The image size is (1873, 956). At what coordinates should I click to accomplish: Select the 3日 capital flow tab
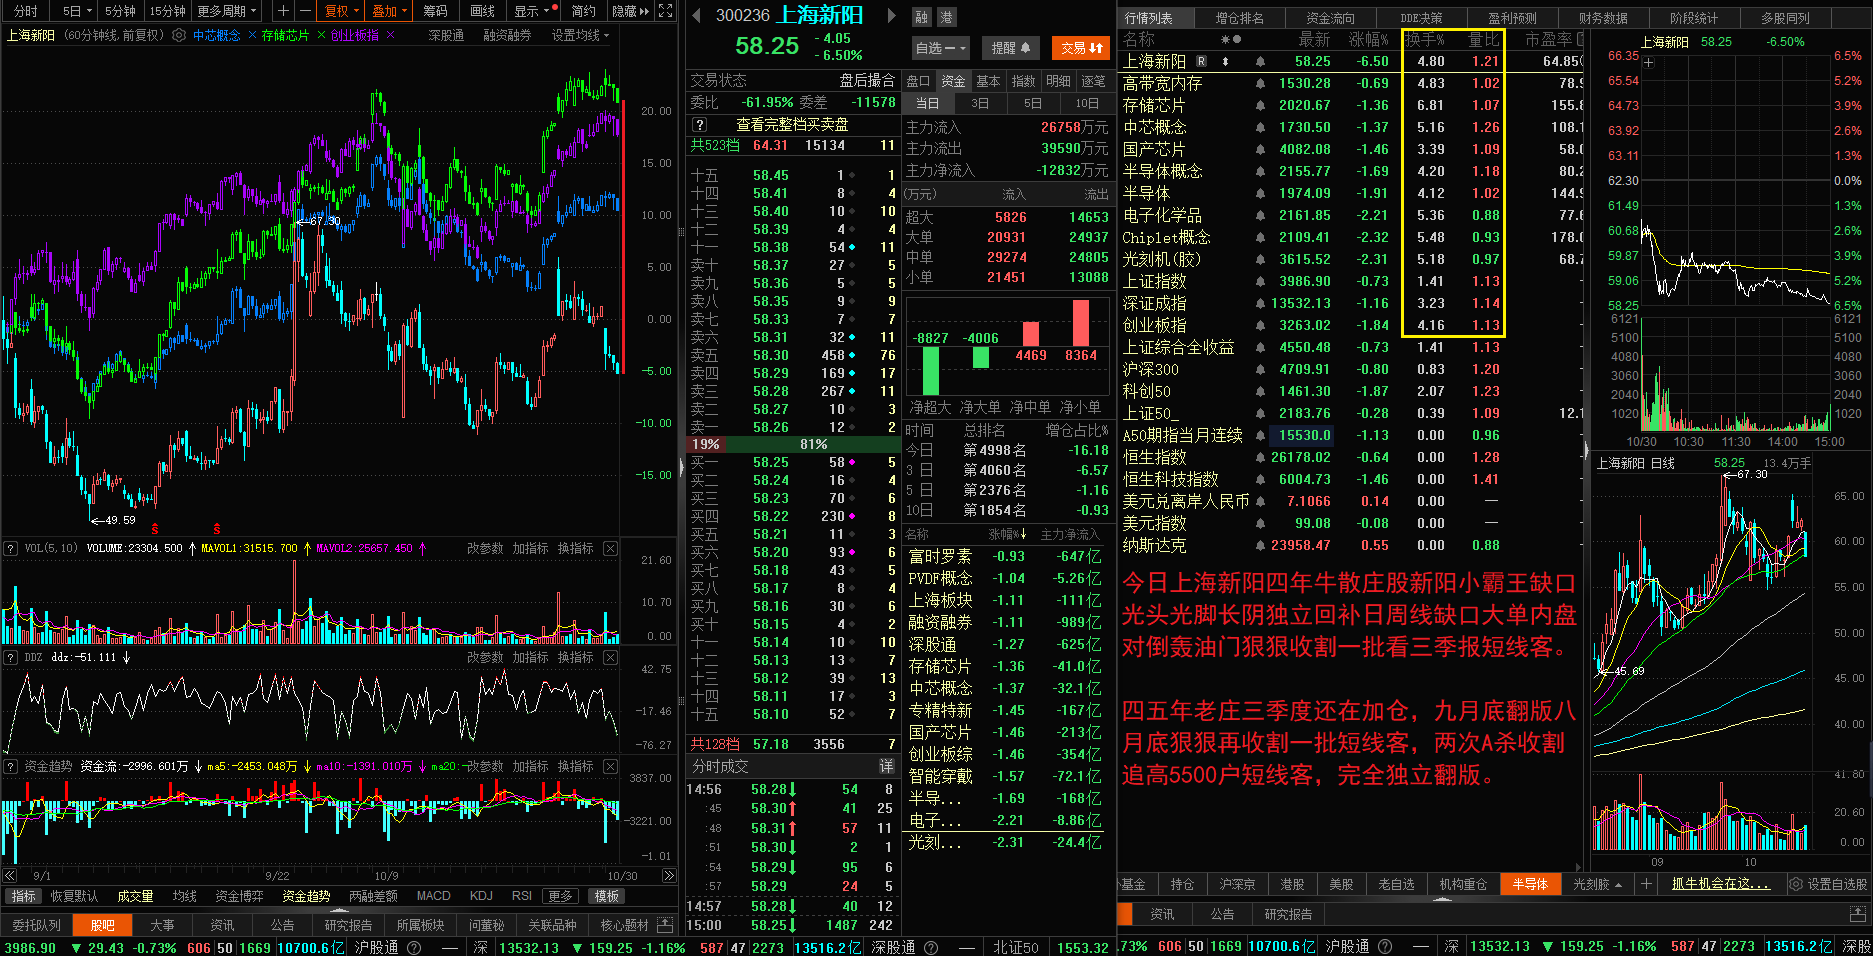pyautogui.click(x=980, y=103)
